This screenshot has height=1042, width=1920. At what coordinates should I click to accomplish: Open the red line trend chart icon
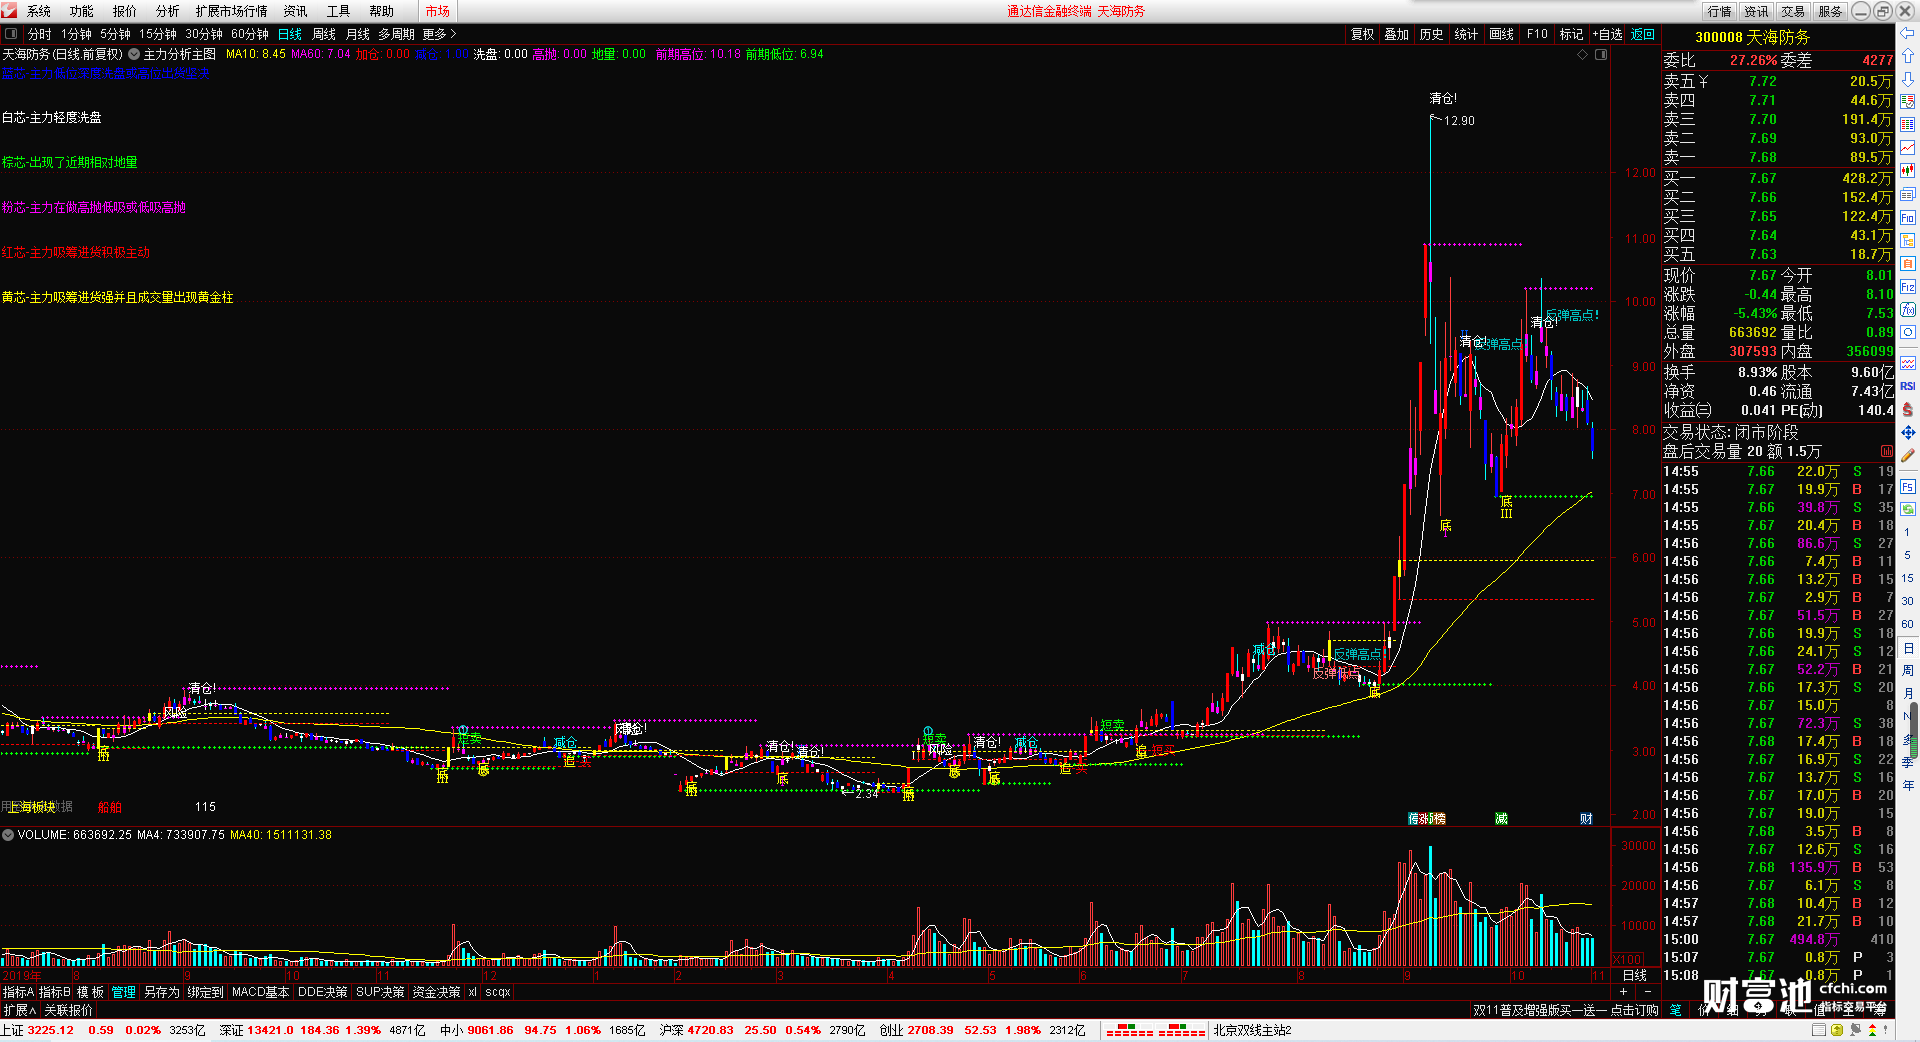coord(1908,147)
